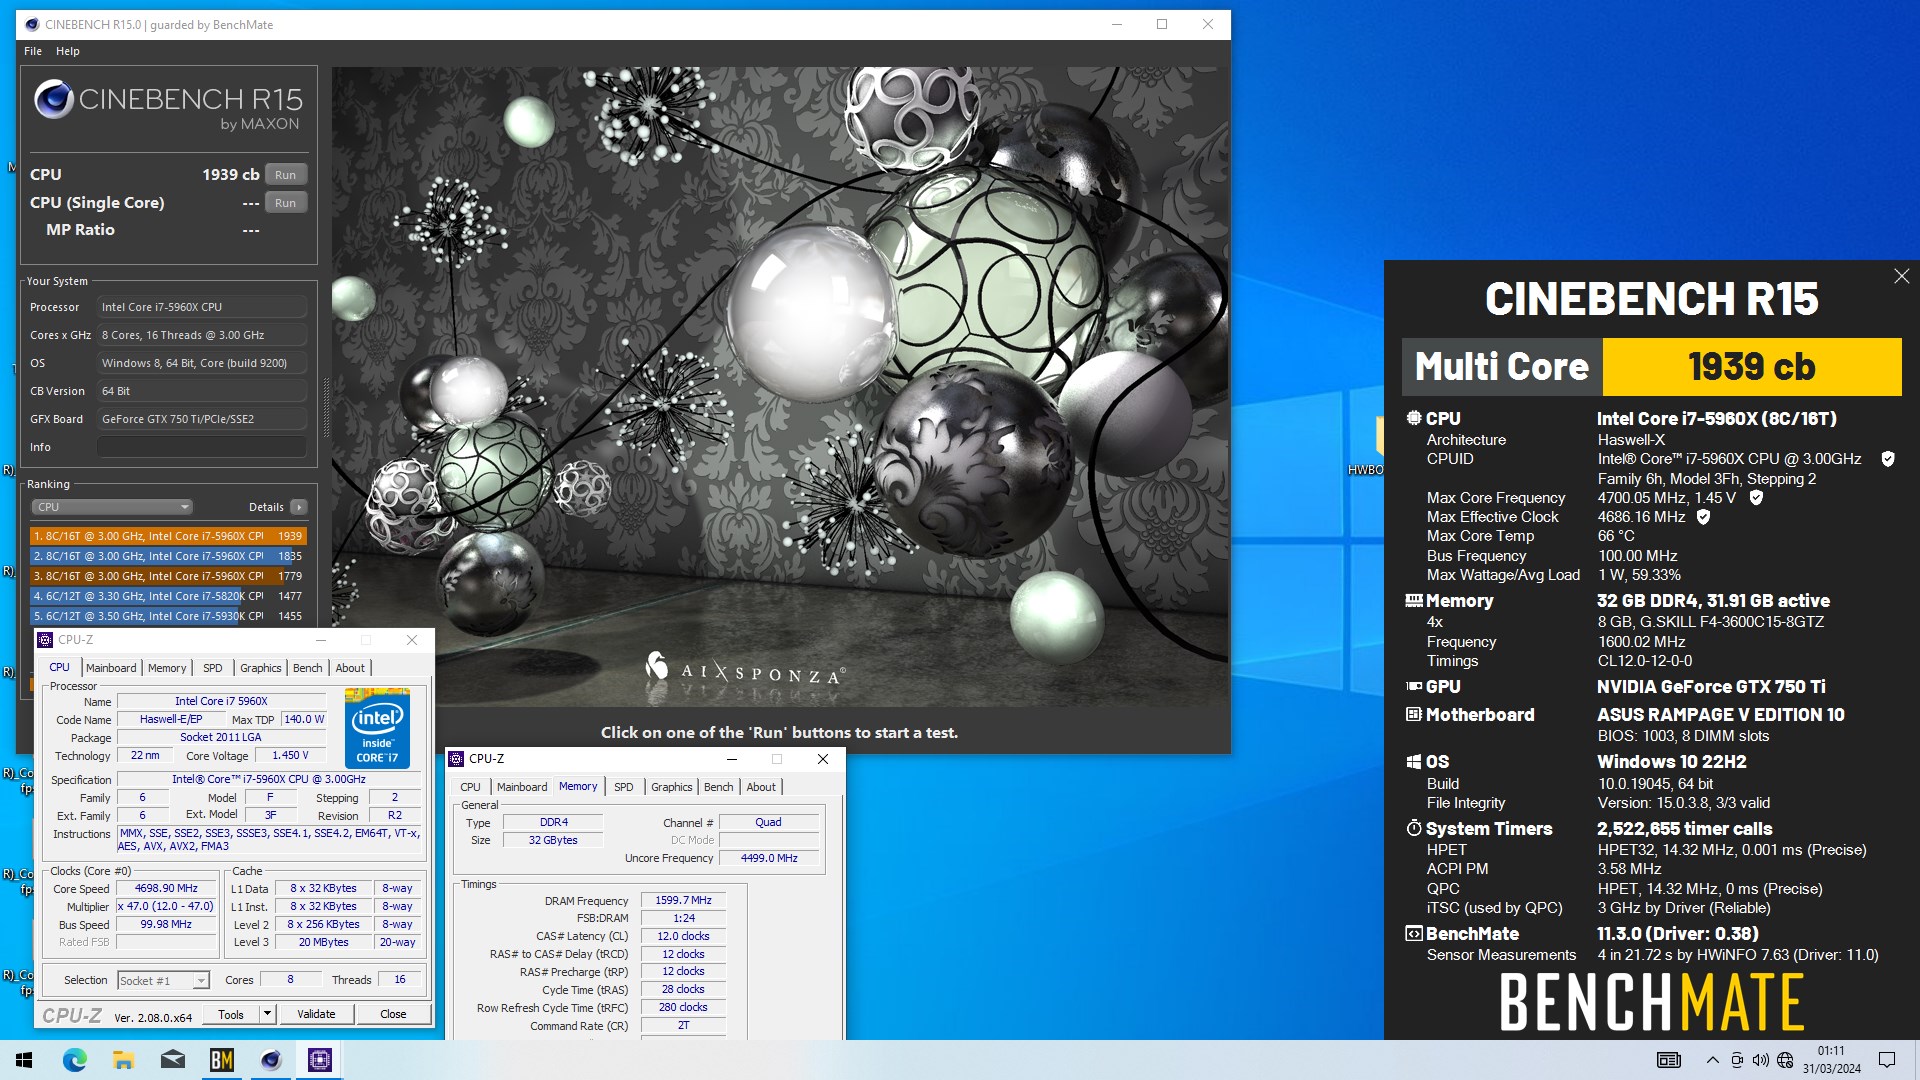The image size is (1920, 1080).
Task: Open the volume tray icon
Action: pyautogui.click(x=1760, y=1060)
